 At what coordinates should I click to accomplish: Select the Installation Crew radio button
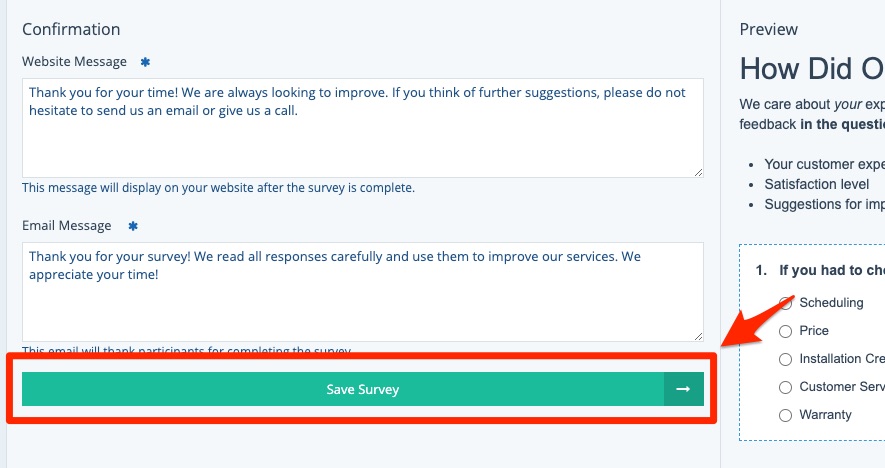pyautogui.click(x=786, y=359)
